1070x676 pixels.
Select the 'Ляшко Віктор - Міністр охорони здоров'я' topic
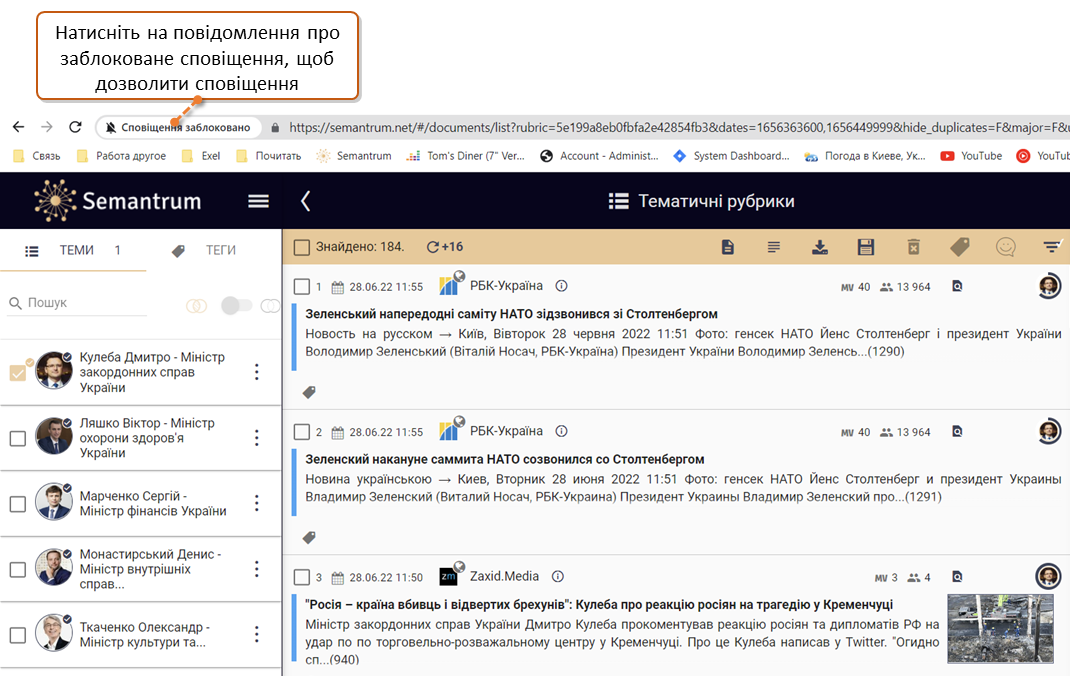[x=147, y=438]
